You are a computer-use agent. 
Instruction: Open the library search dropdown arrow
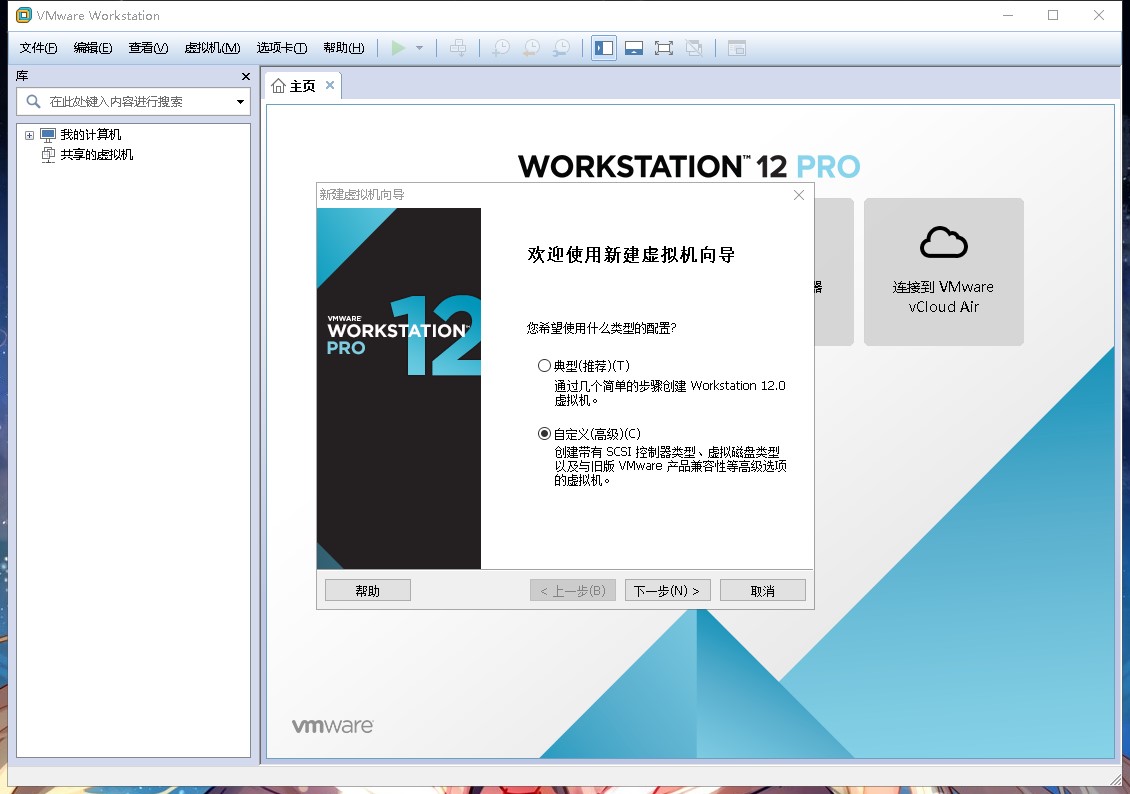240,102
